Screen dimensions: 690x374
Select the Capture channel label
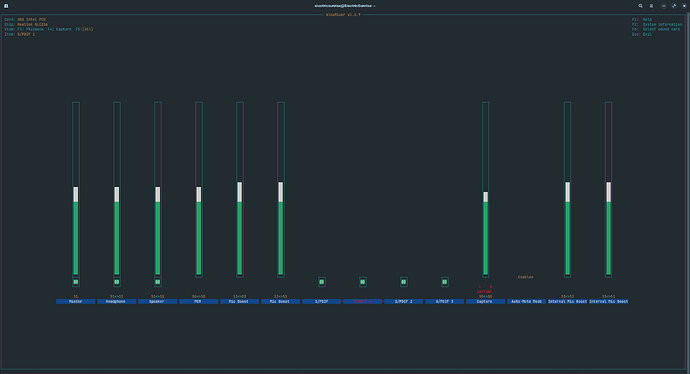click(x=485, y=301)
